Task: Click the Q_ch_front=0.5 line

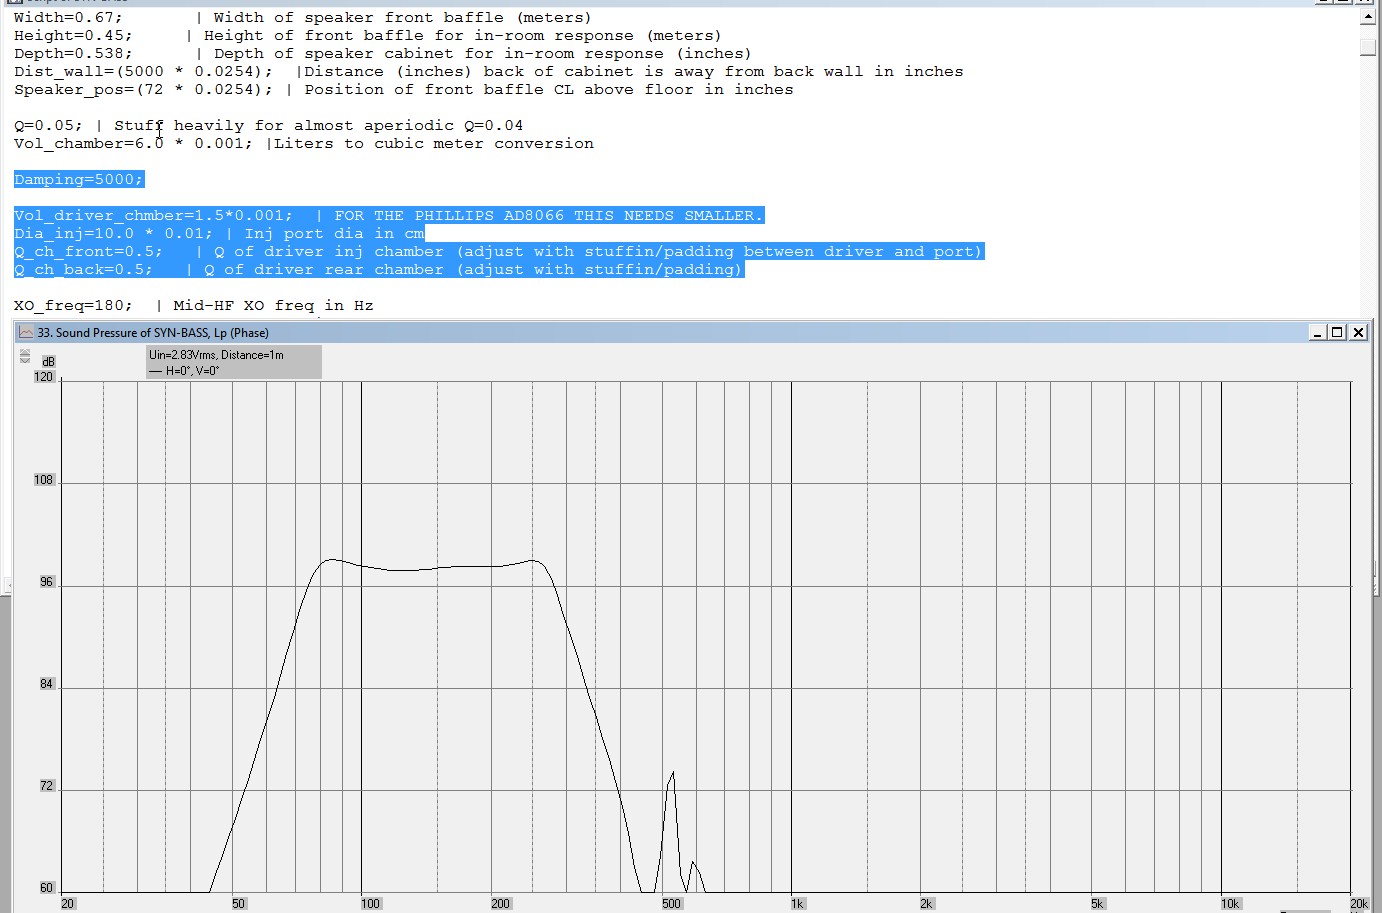Action: pyautogui.click(x=499, y=252)
